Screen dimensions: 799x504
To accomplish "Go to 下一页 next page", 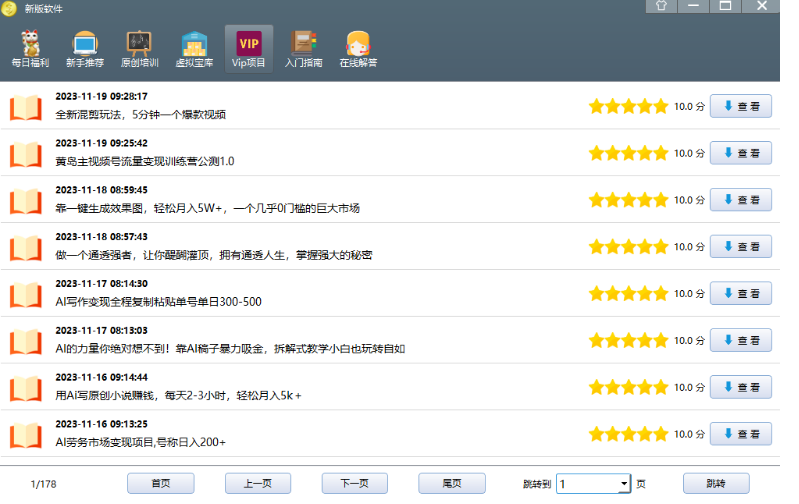I will pos(354,484).
